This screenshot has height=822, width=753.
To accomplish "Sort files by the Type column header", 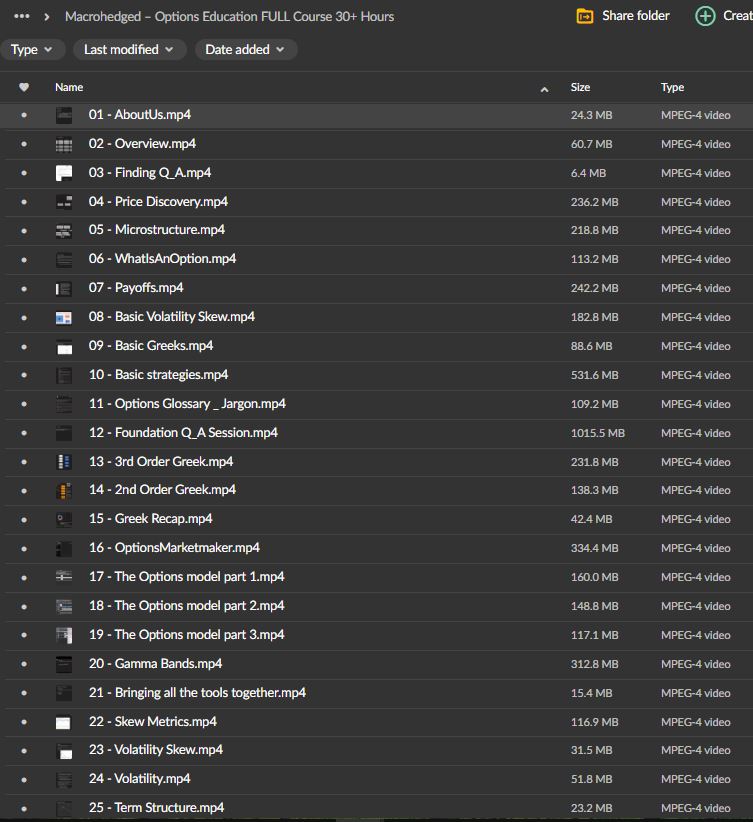I will (672, 88).
